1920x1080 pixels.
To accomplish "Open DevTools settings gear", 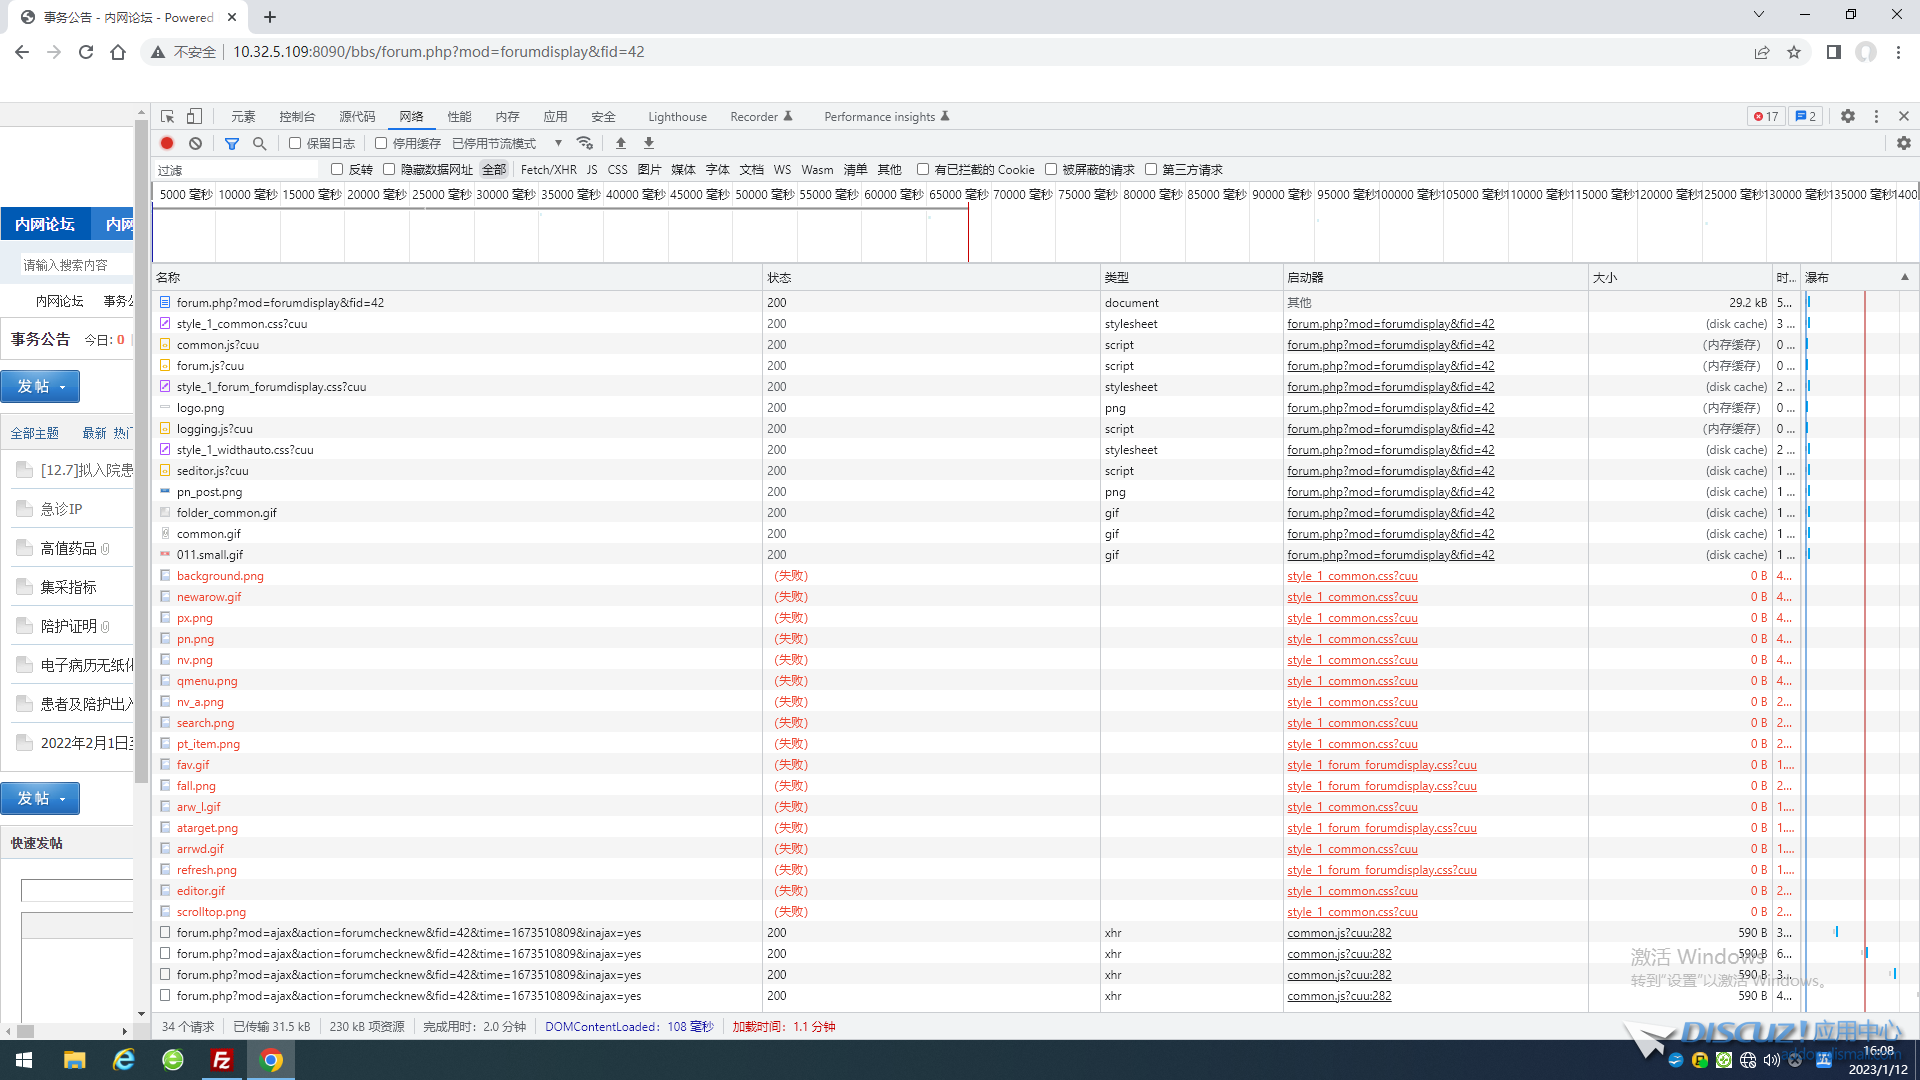I will pyautogui.click(x=1848, y=117).
